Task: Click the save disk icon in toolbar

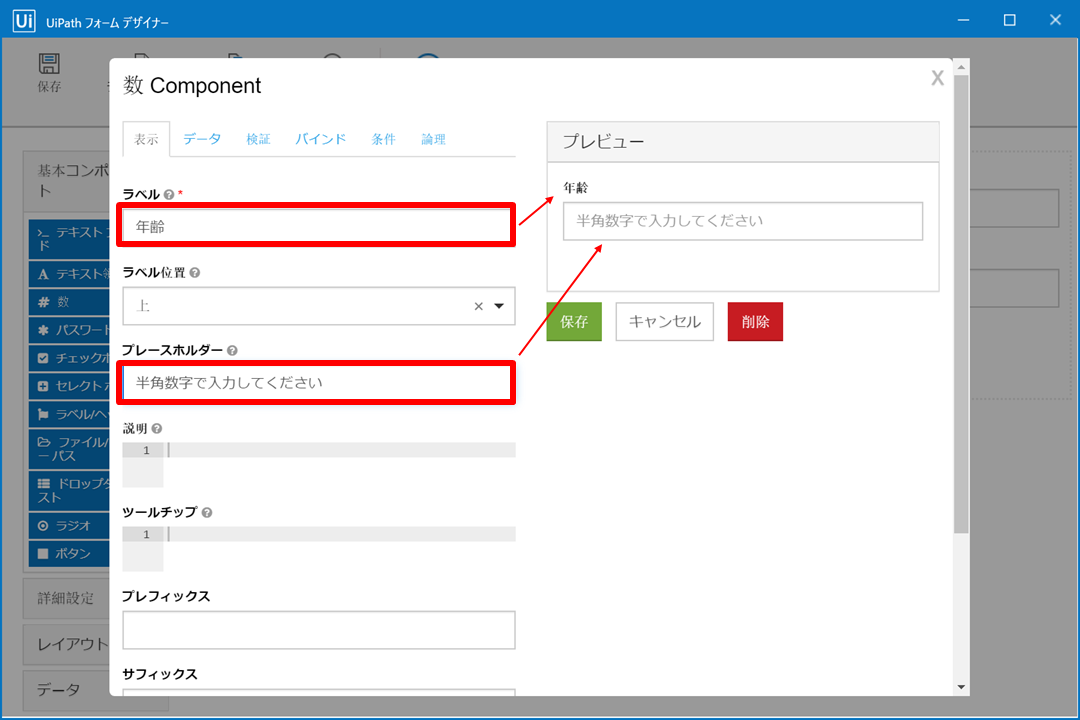Action: click(x=49, y=64)
